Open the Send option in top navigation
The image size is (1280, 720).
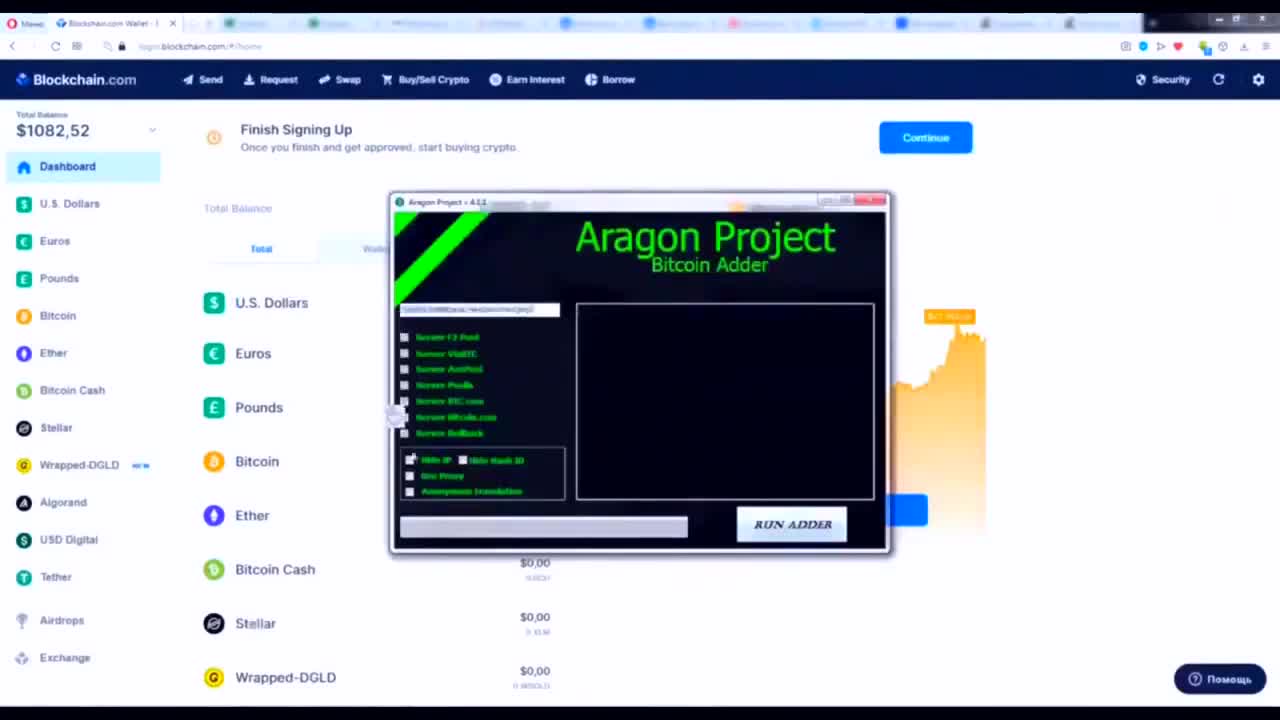coord(202,80)
